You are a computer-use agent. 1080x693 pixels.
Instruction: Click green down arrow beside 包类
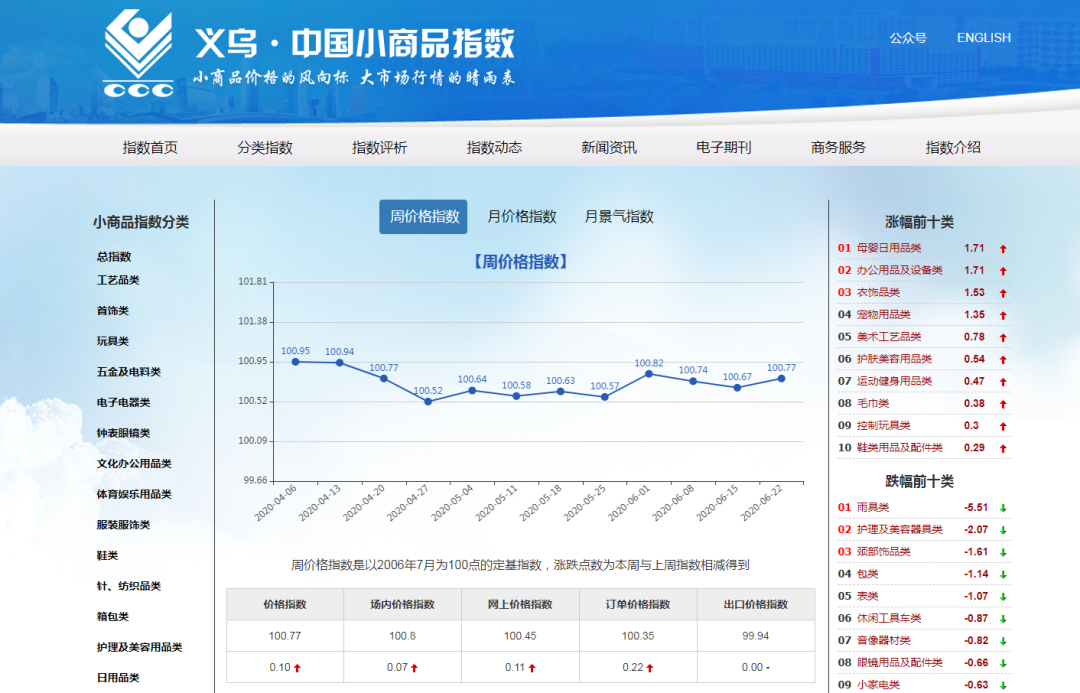(x=1003, y=575)
